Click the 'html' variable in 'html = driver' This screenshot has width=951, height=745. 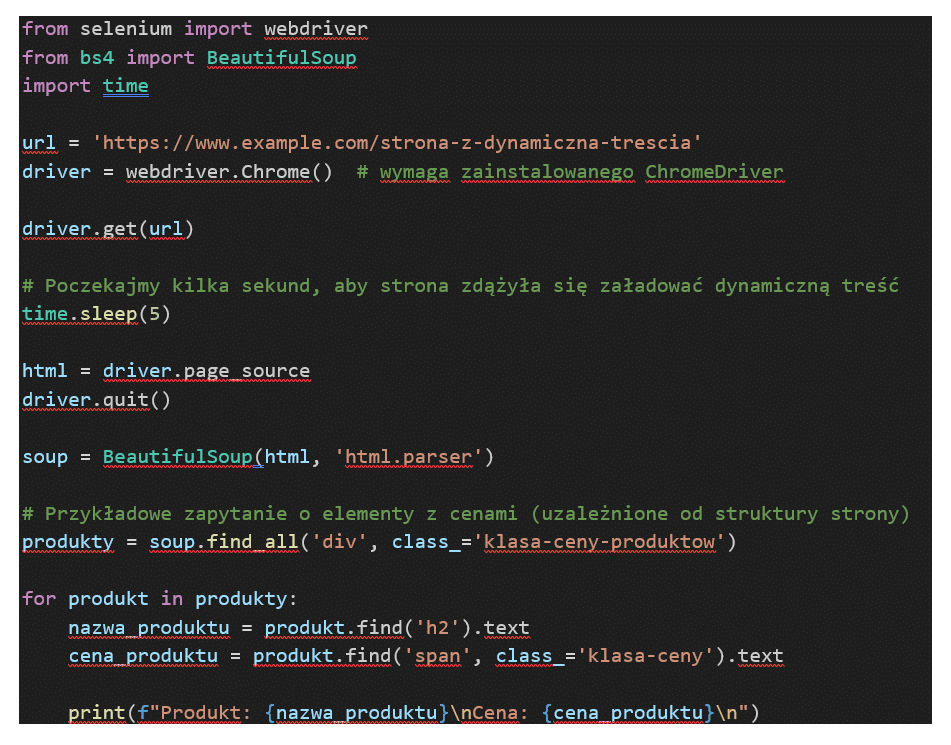tap(45, 371)
